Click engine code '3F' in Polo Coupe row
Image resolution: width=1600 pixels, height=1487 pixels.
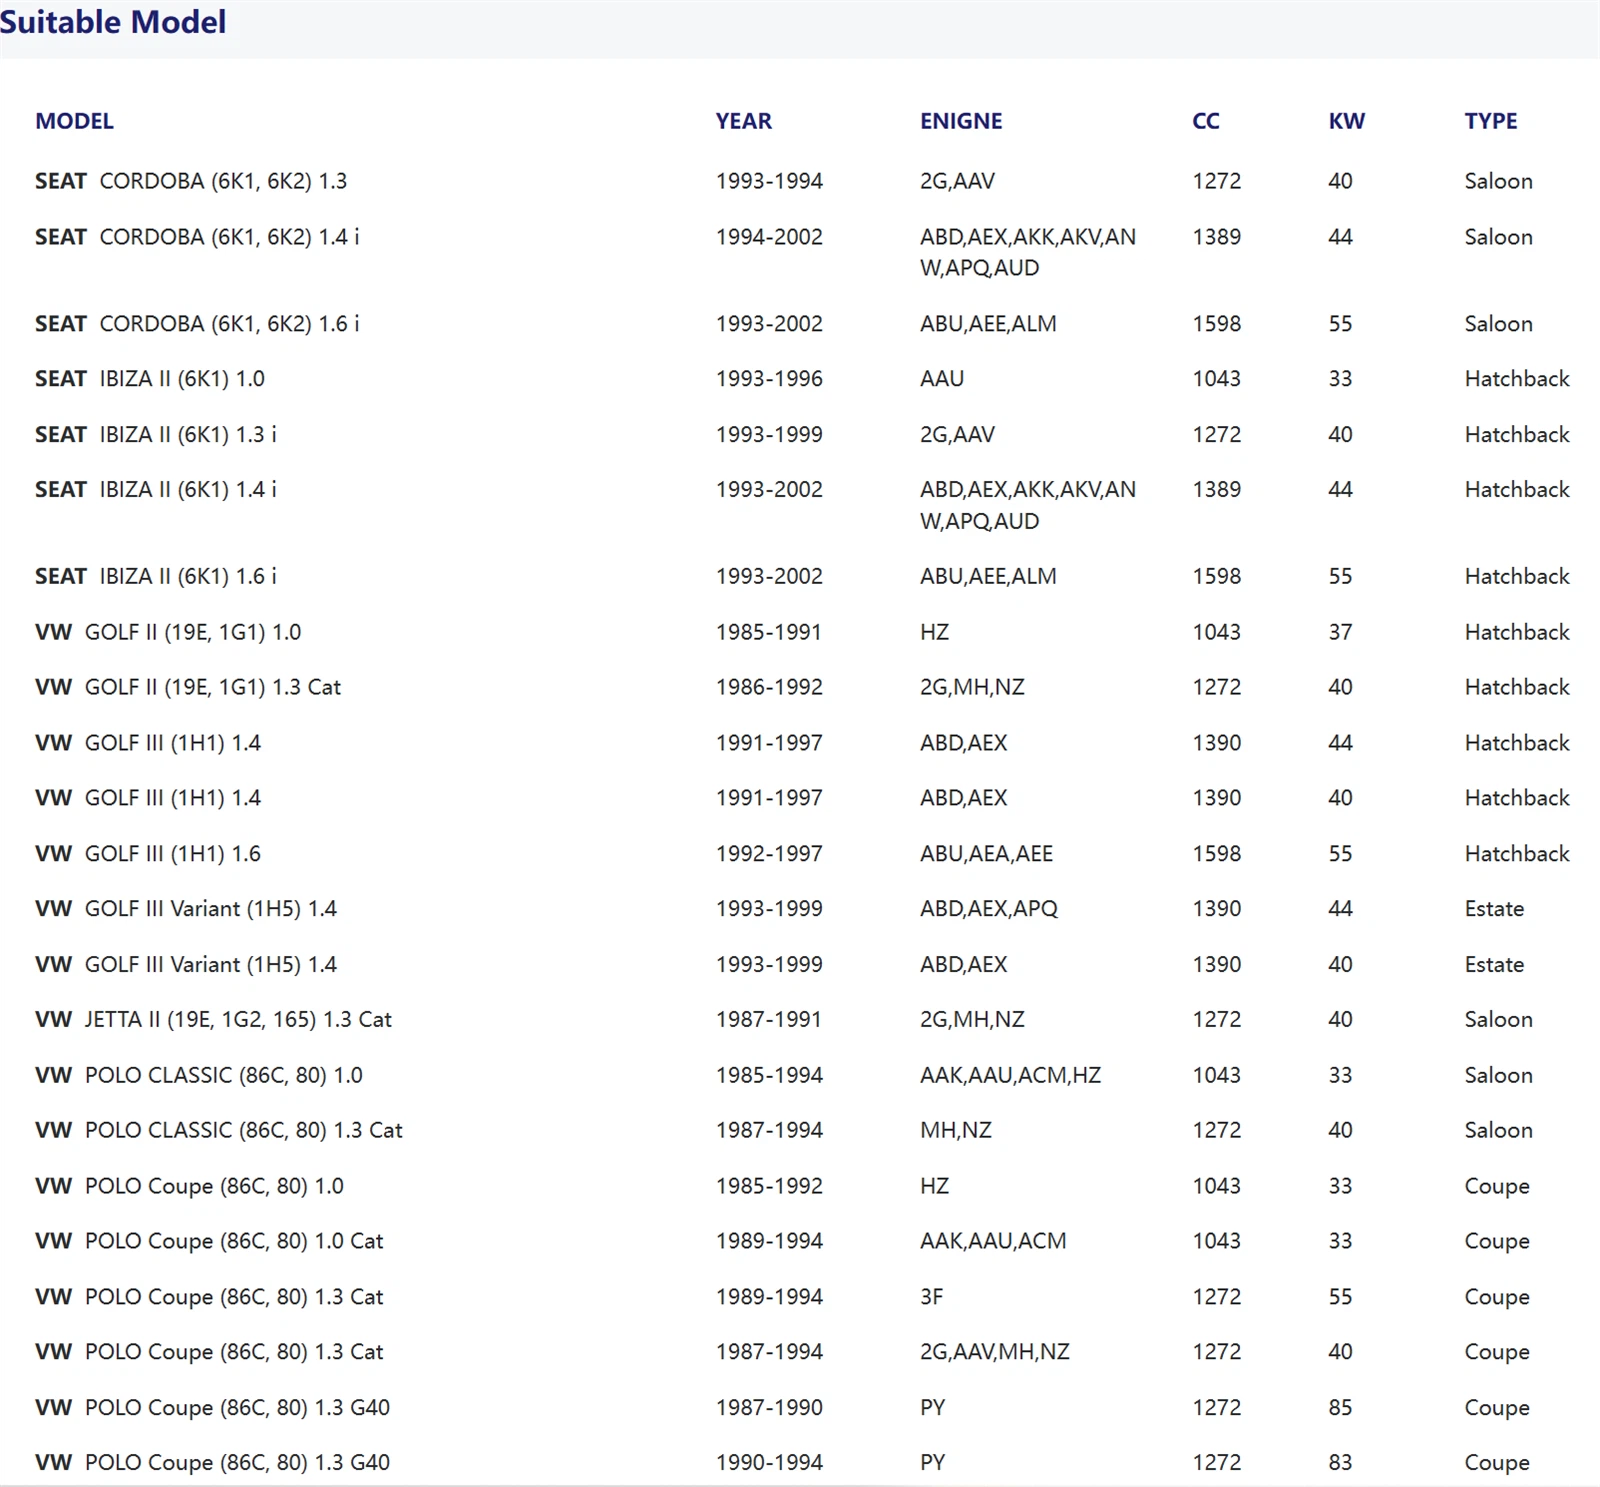[x=931, y=1297]
